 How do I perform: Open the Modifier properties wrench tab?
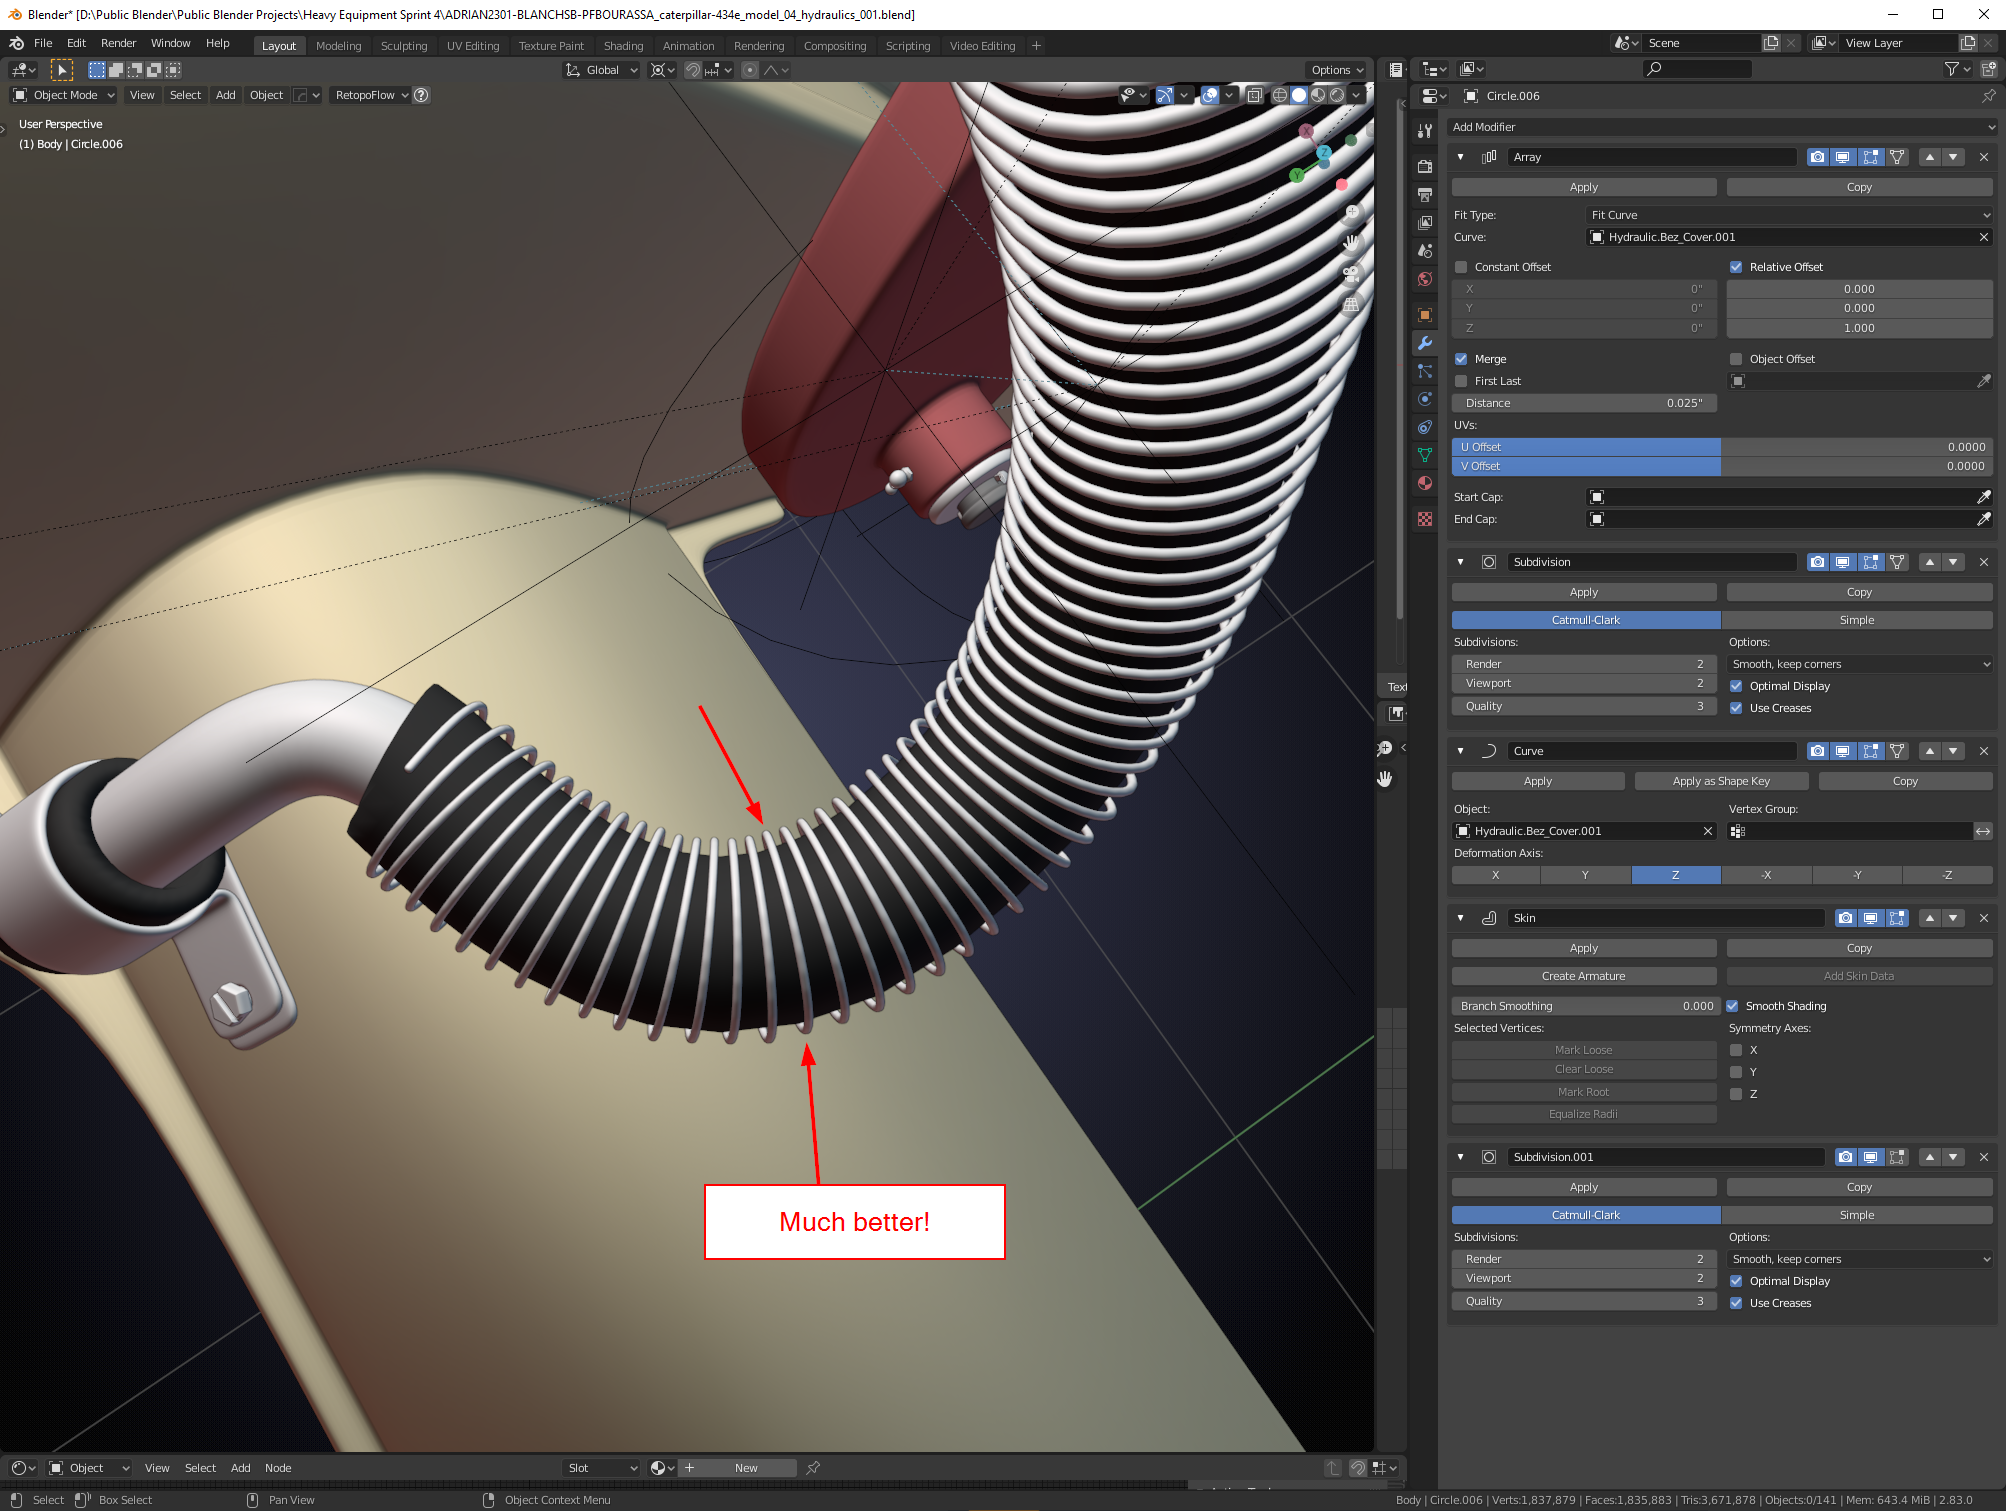[1425, 343]
